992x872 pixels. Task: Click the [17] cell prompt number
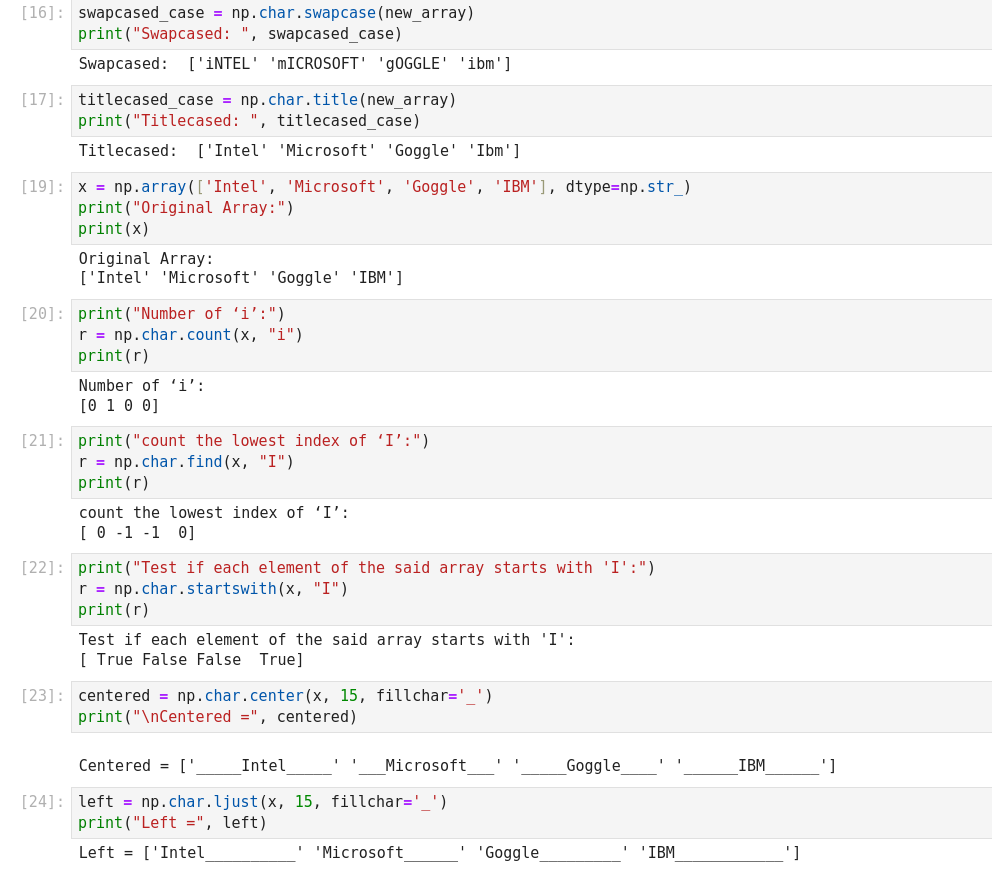coord(42,100)
